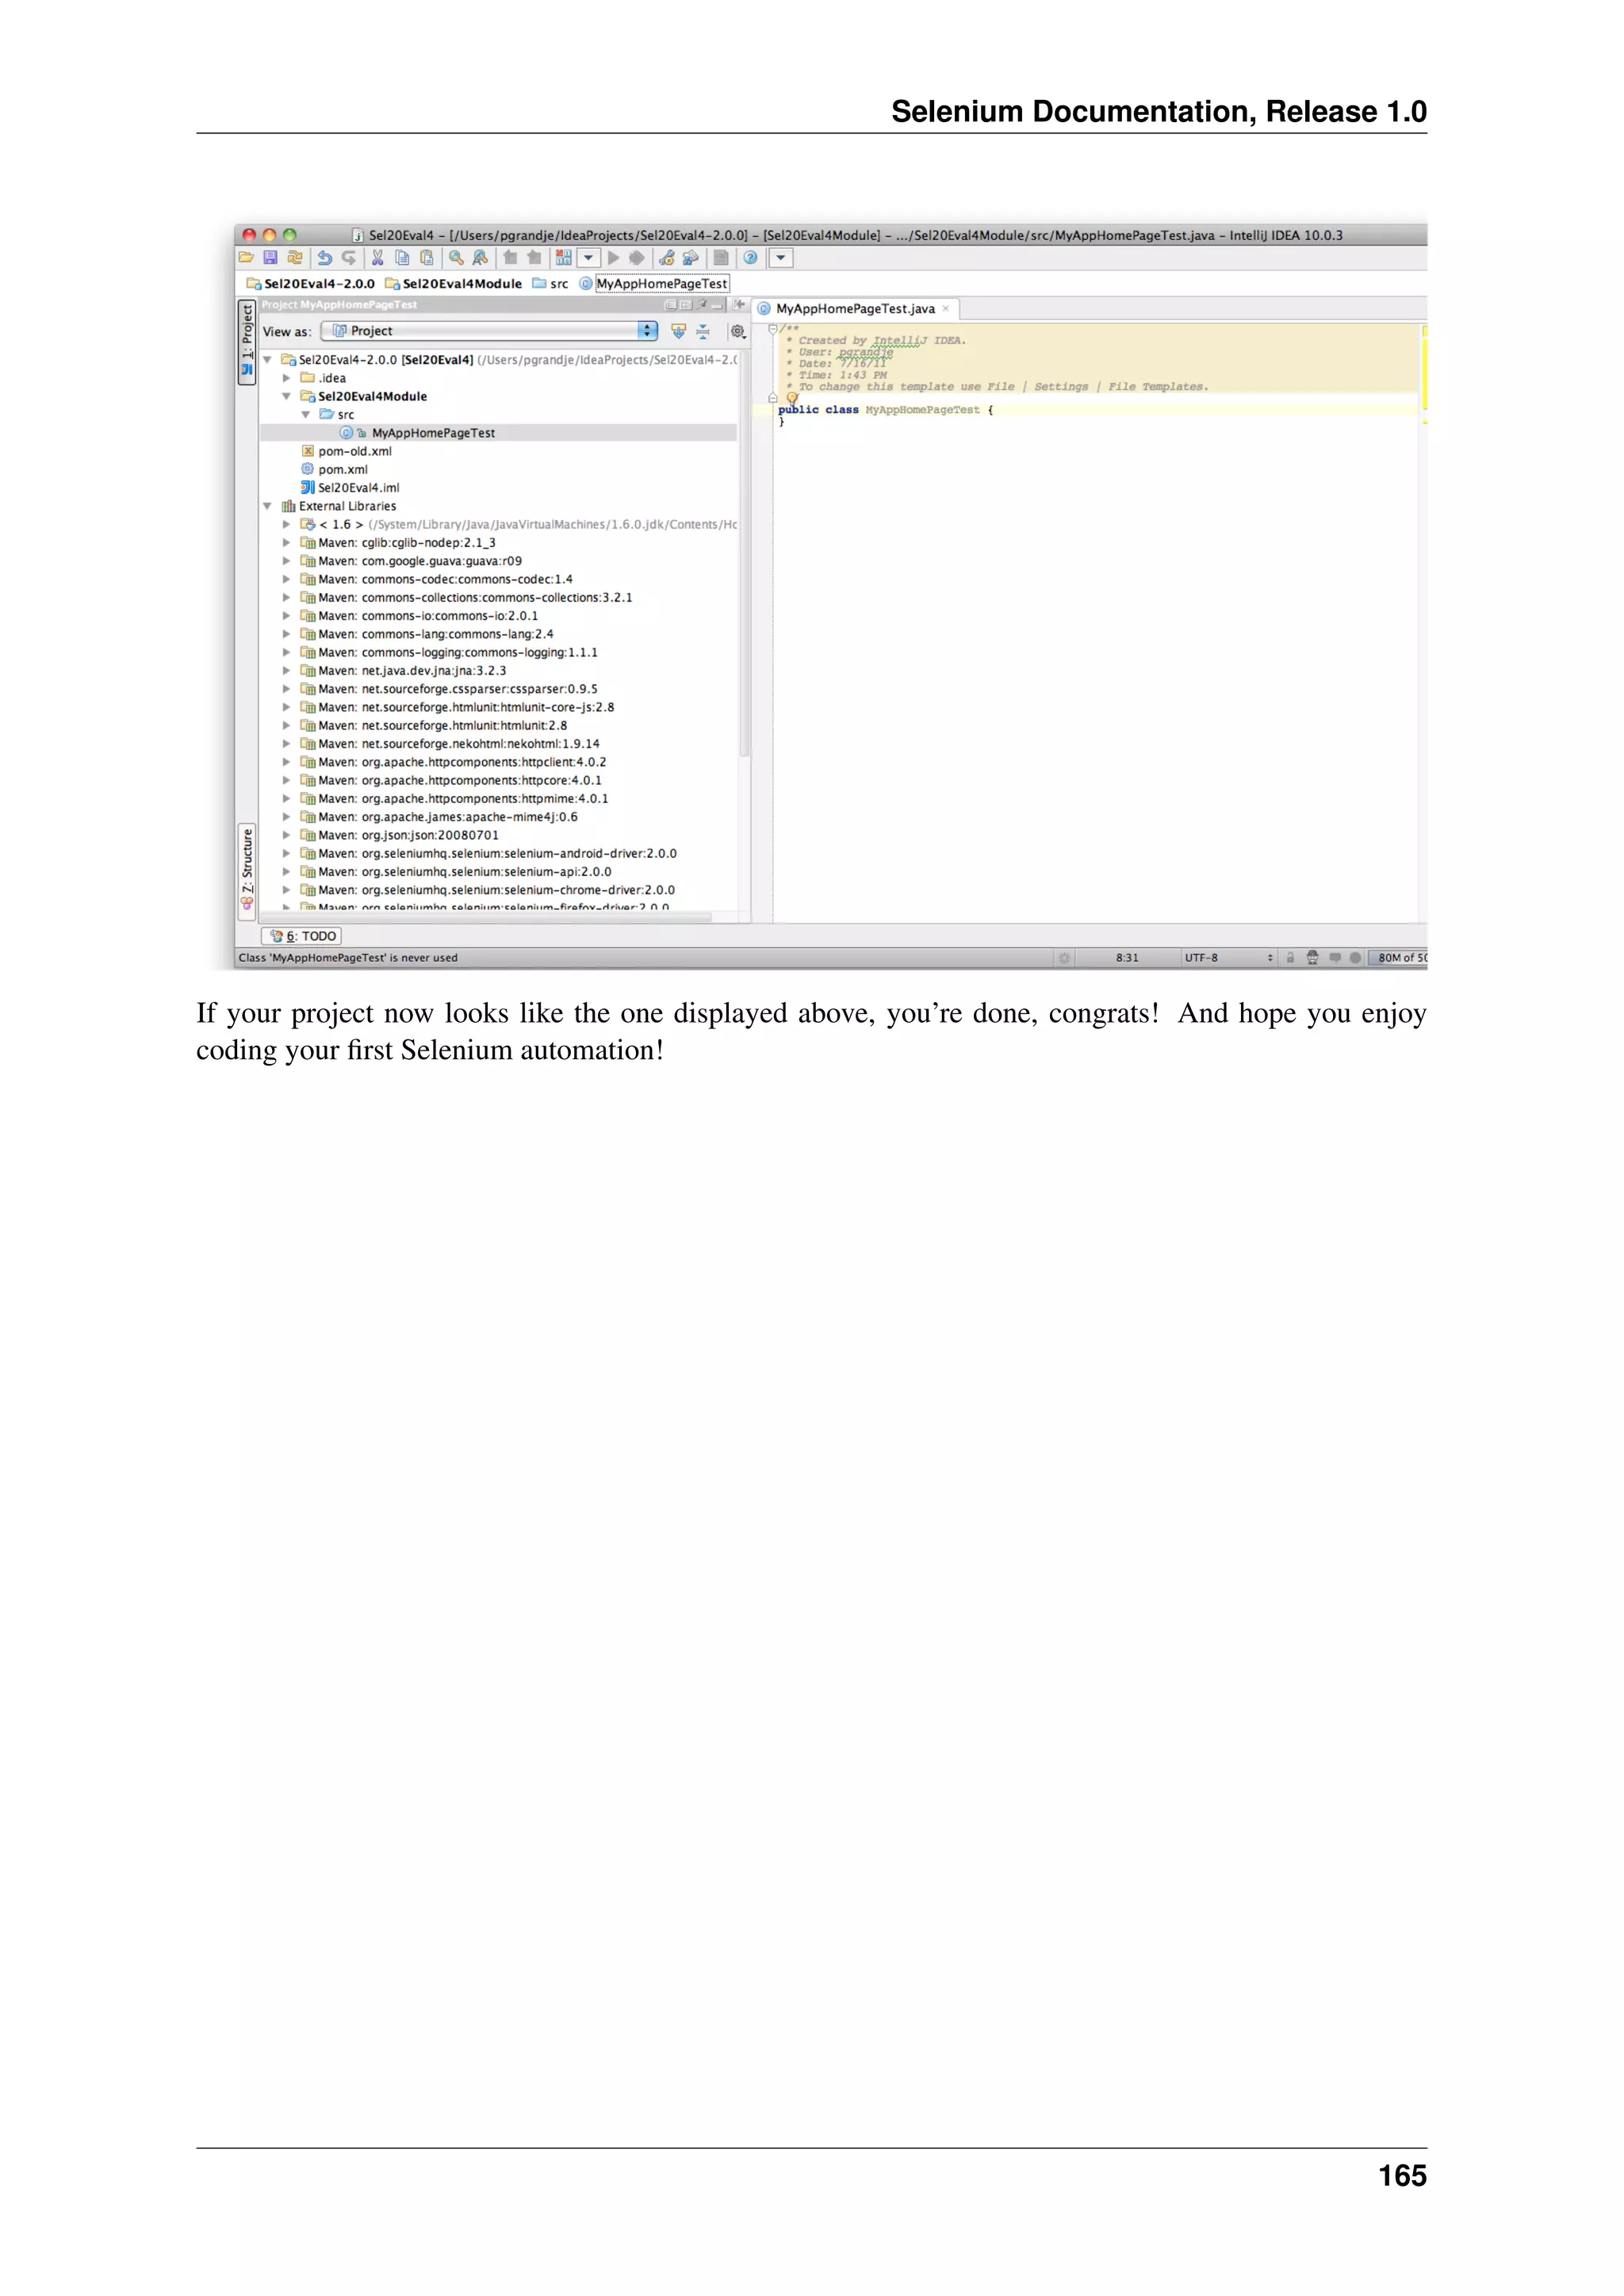This screenshot has width=1624, height=2296.
Task: Open the run configuration dropdown
Action: pos(588,258)
